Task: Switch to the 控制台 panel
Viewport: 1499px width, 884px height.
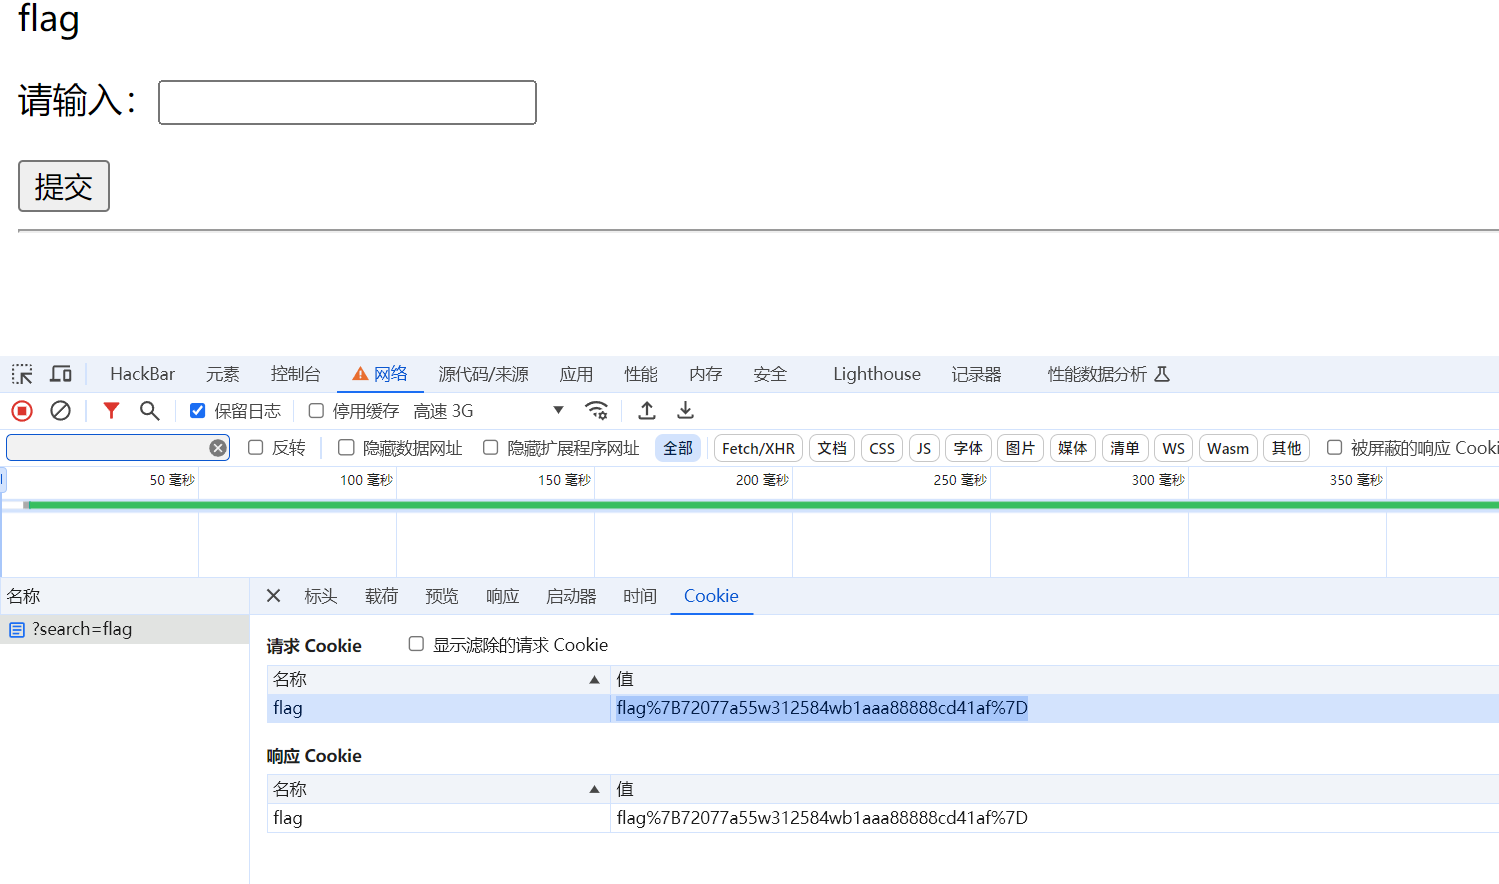Action: [x=295, y=373]
